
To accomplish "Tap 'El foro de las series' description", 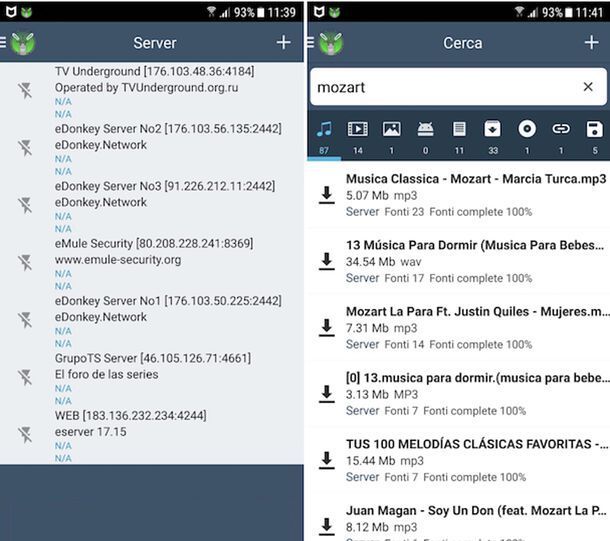I will 106,375.
